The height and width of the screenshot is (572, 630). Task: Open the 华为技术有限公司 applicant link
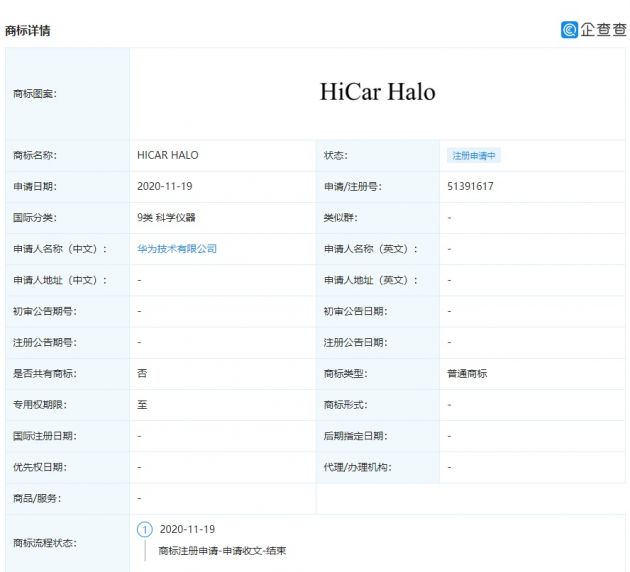pyautogui.click(x=177, y=249)
